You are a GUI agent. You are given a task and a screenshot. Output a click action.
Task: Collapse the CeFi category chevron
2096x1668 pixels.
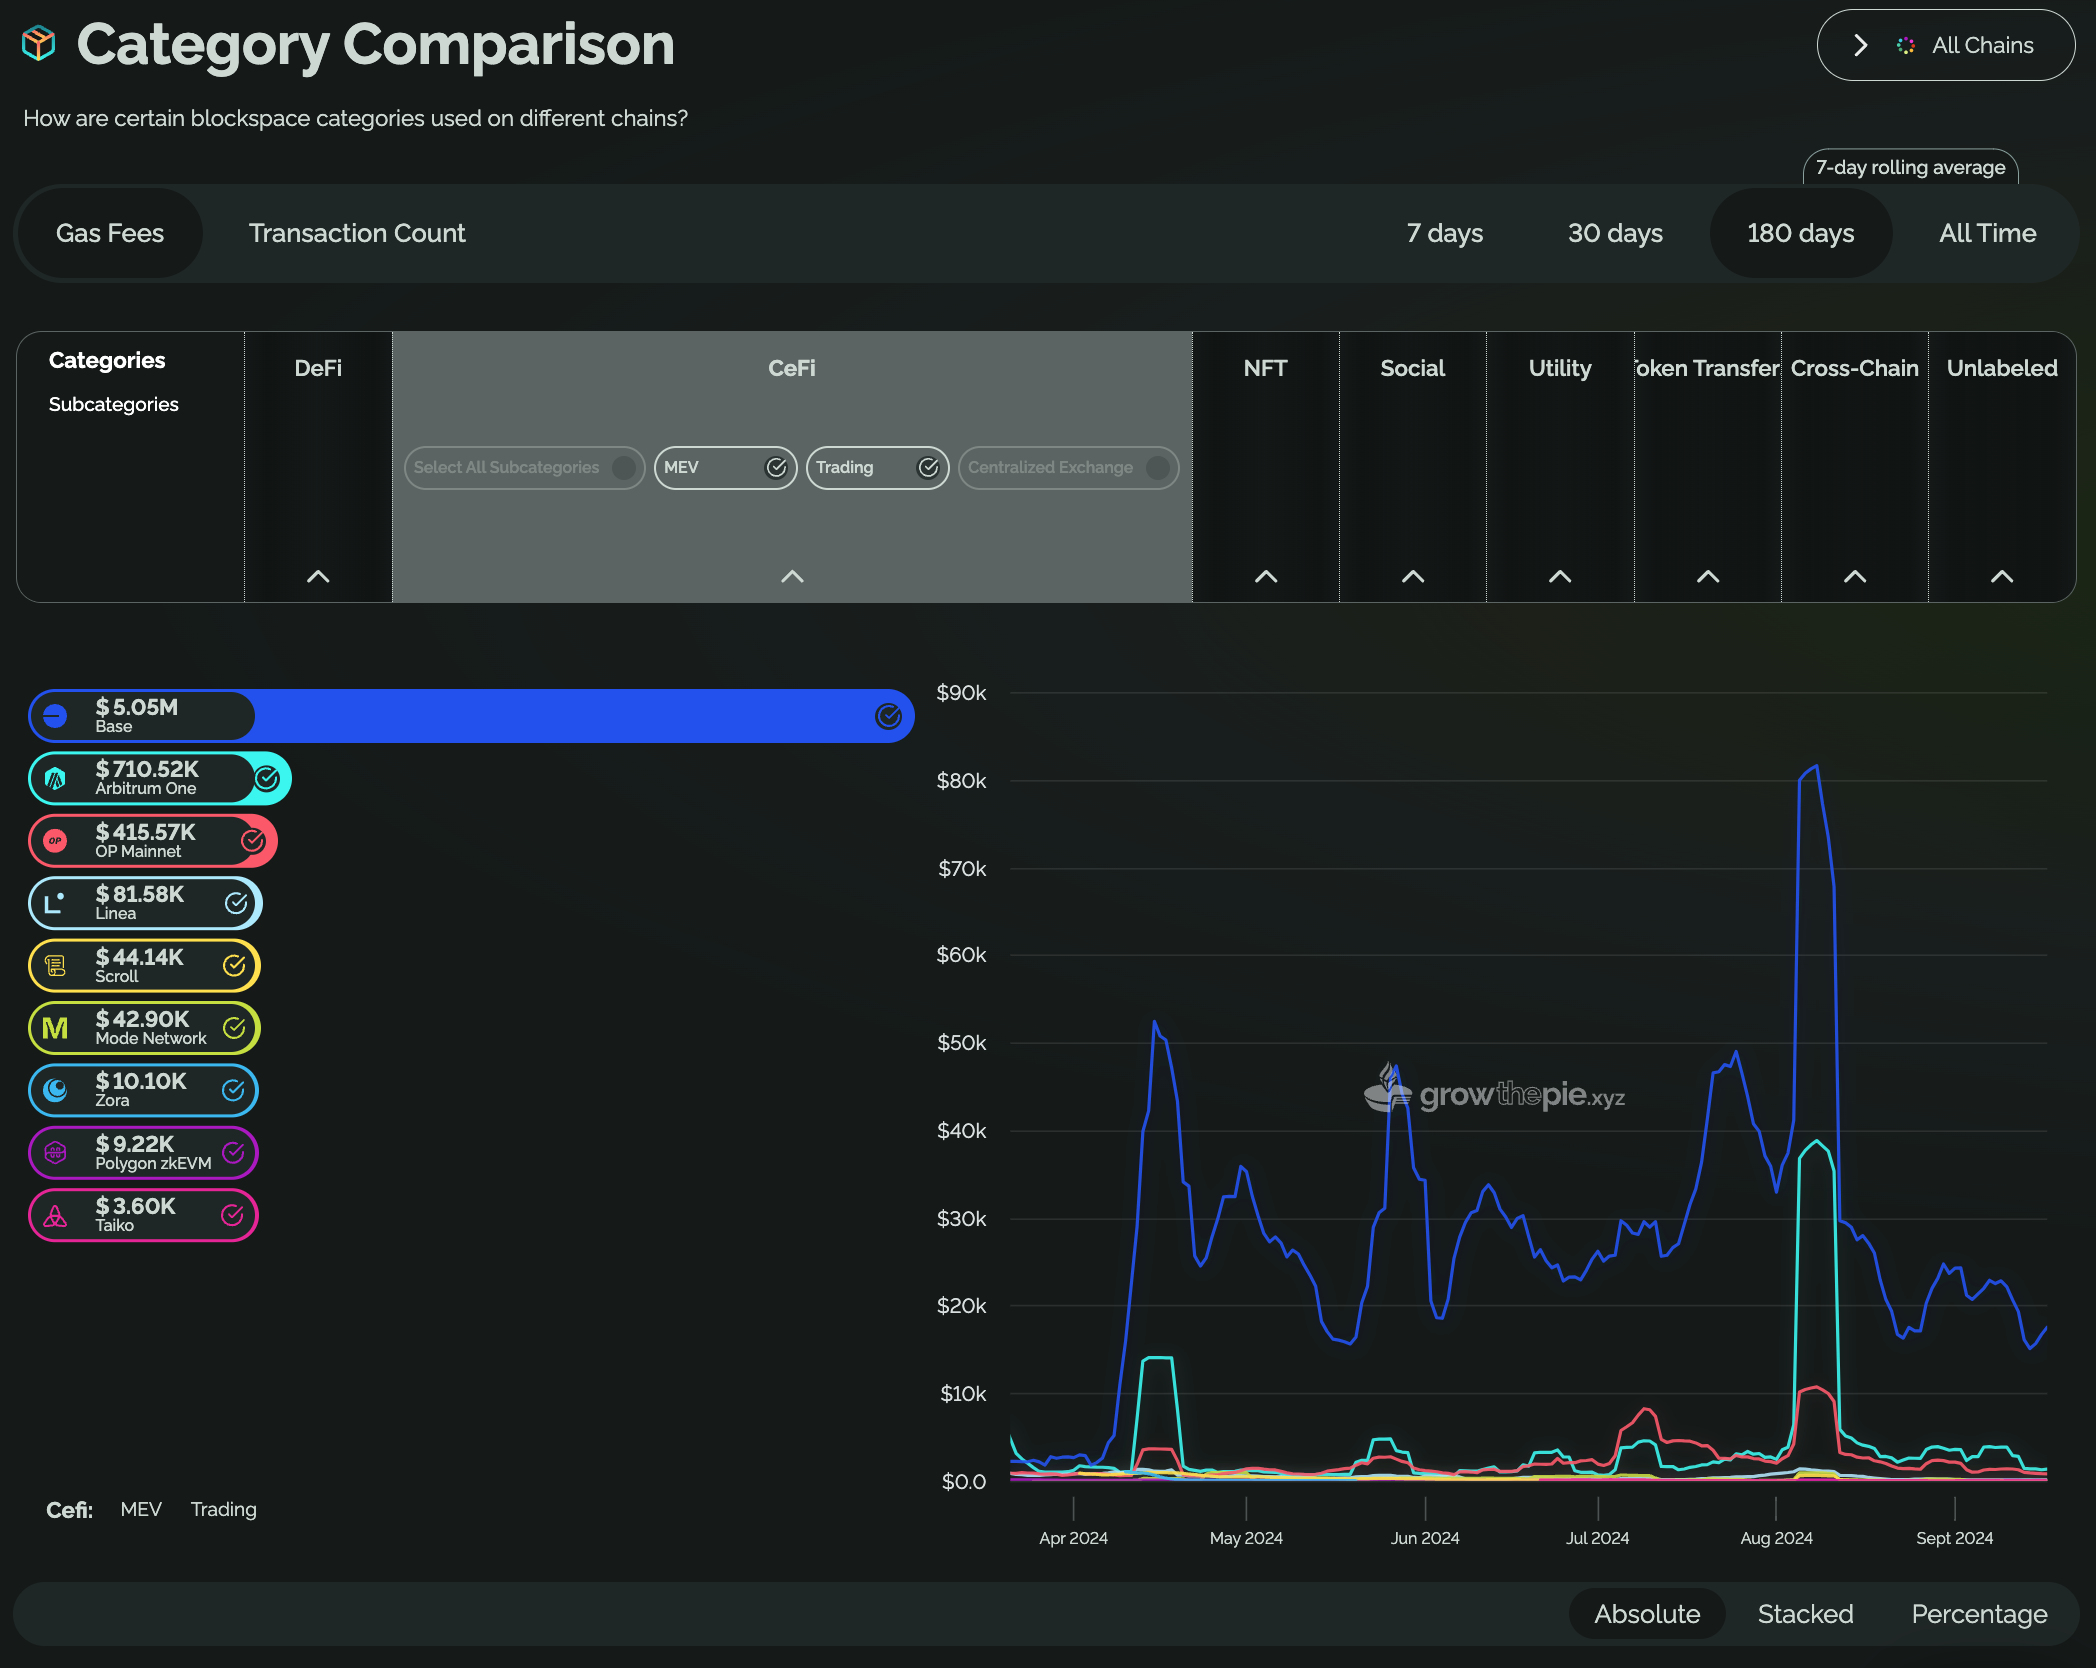click(x=792, y=576)
